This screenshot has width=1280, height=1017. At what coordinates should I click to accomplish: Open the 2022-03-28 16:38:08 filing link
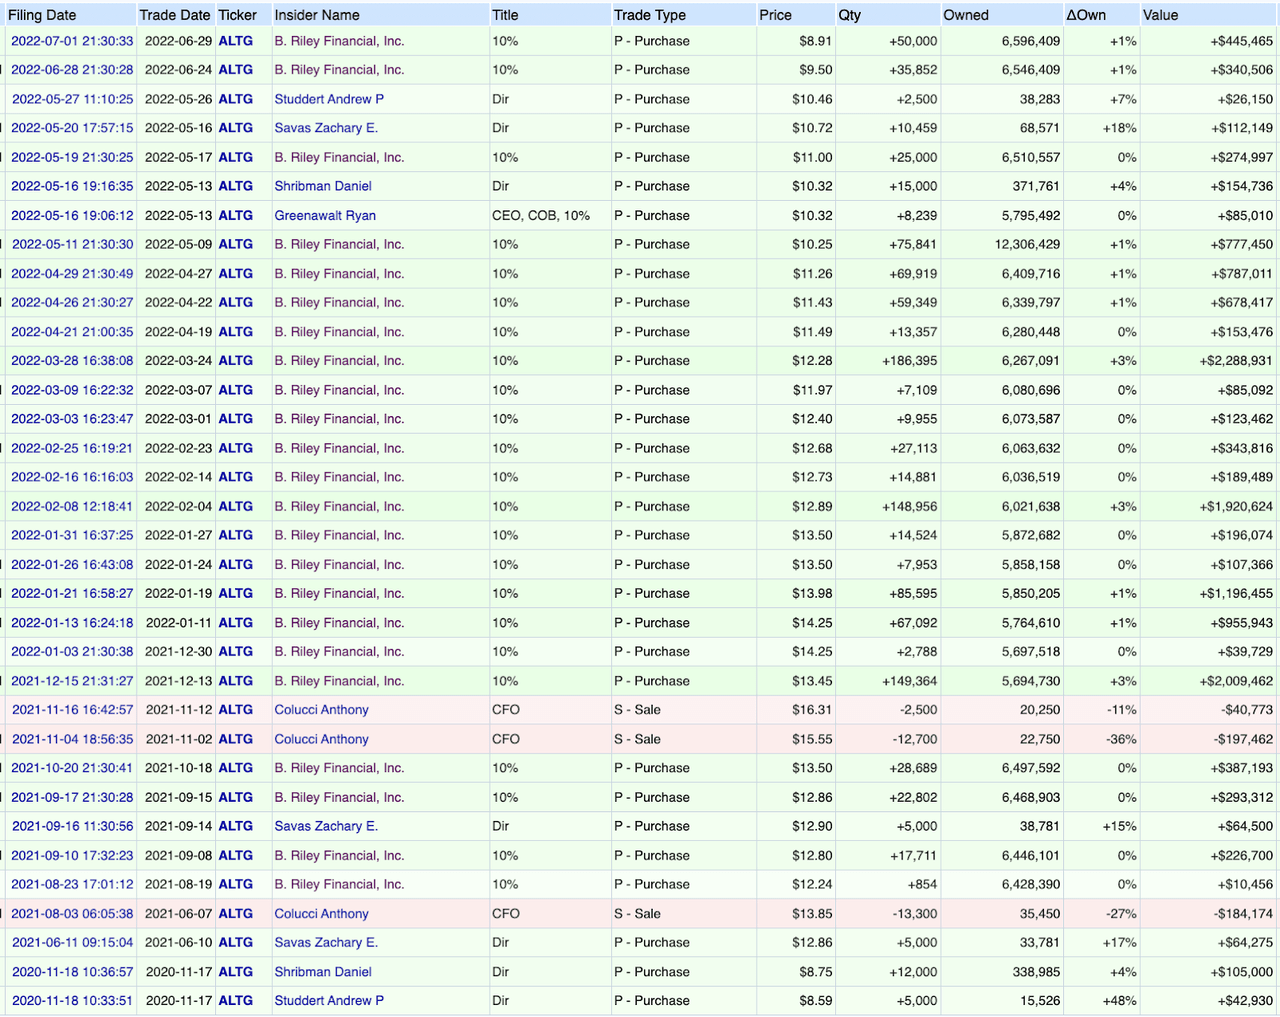click(x=72, y=361)
